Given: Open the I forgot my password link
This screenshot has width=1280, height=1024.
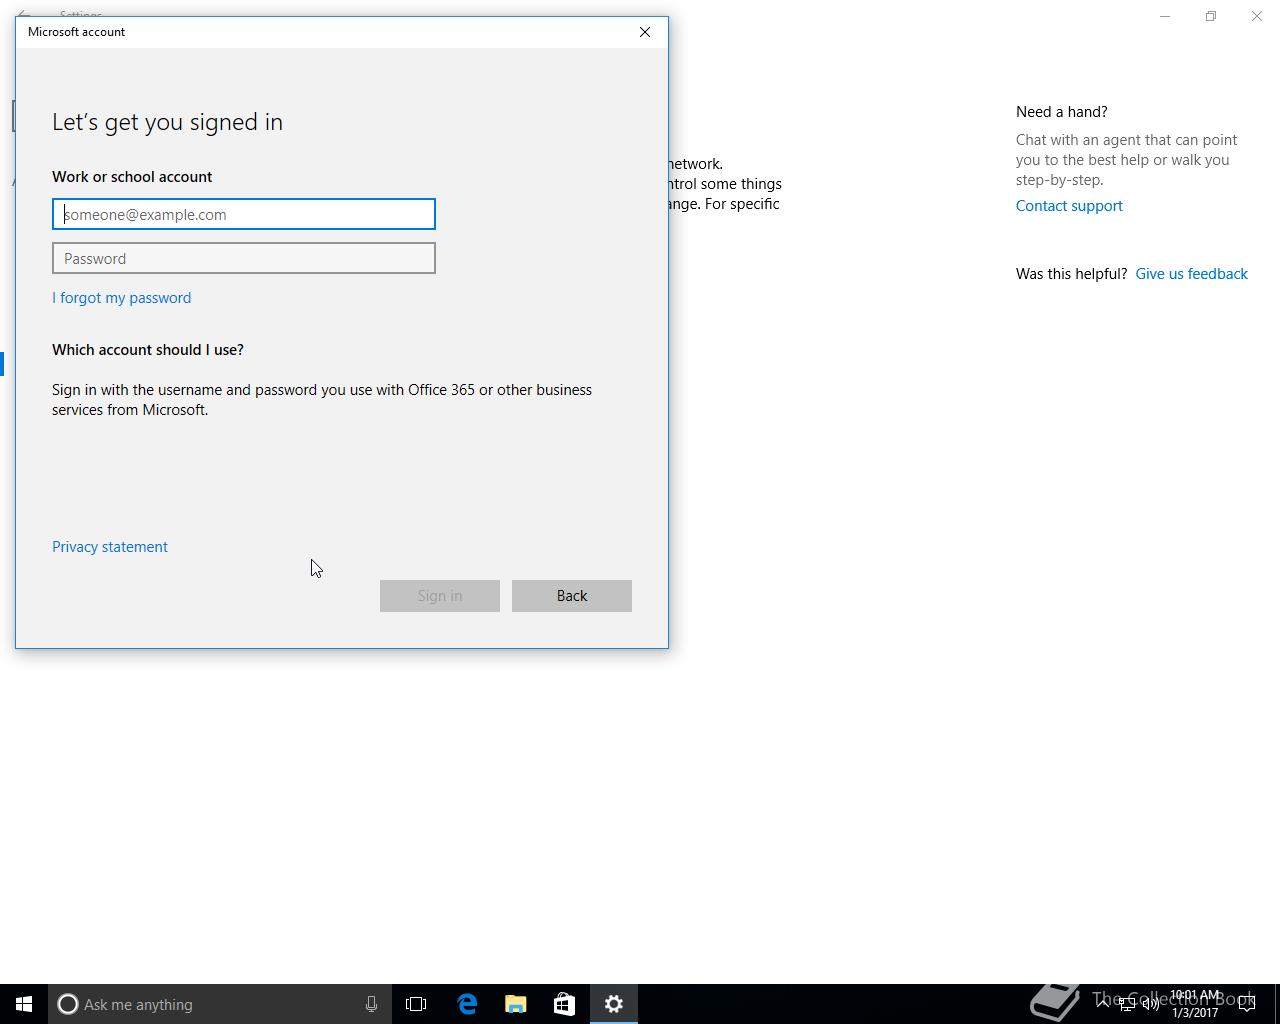Looking at the screenshot, I should click(x=121, y=298).
